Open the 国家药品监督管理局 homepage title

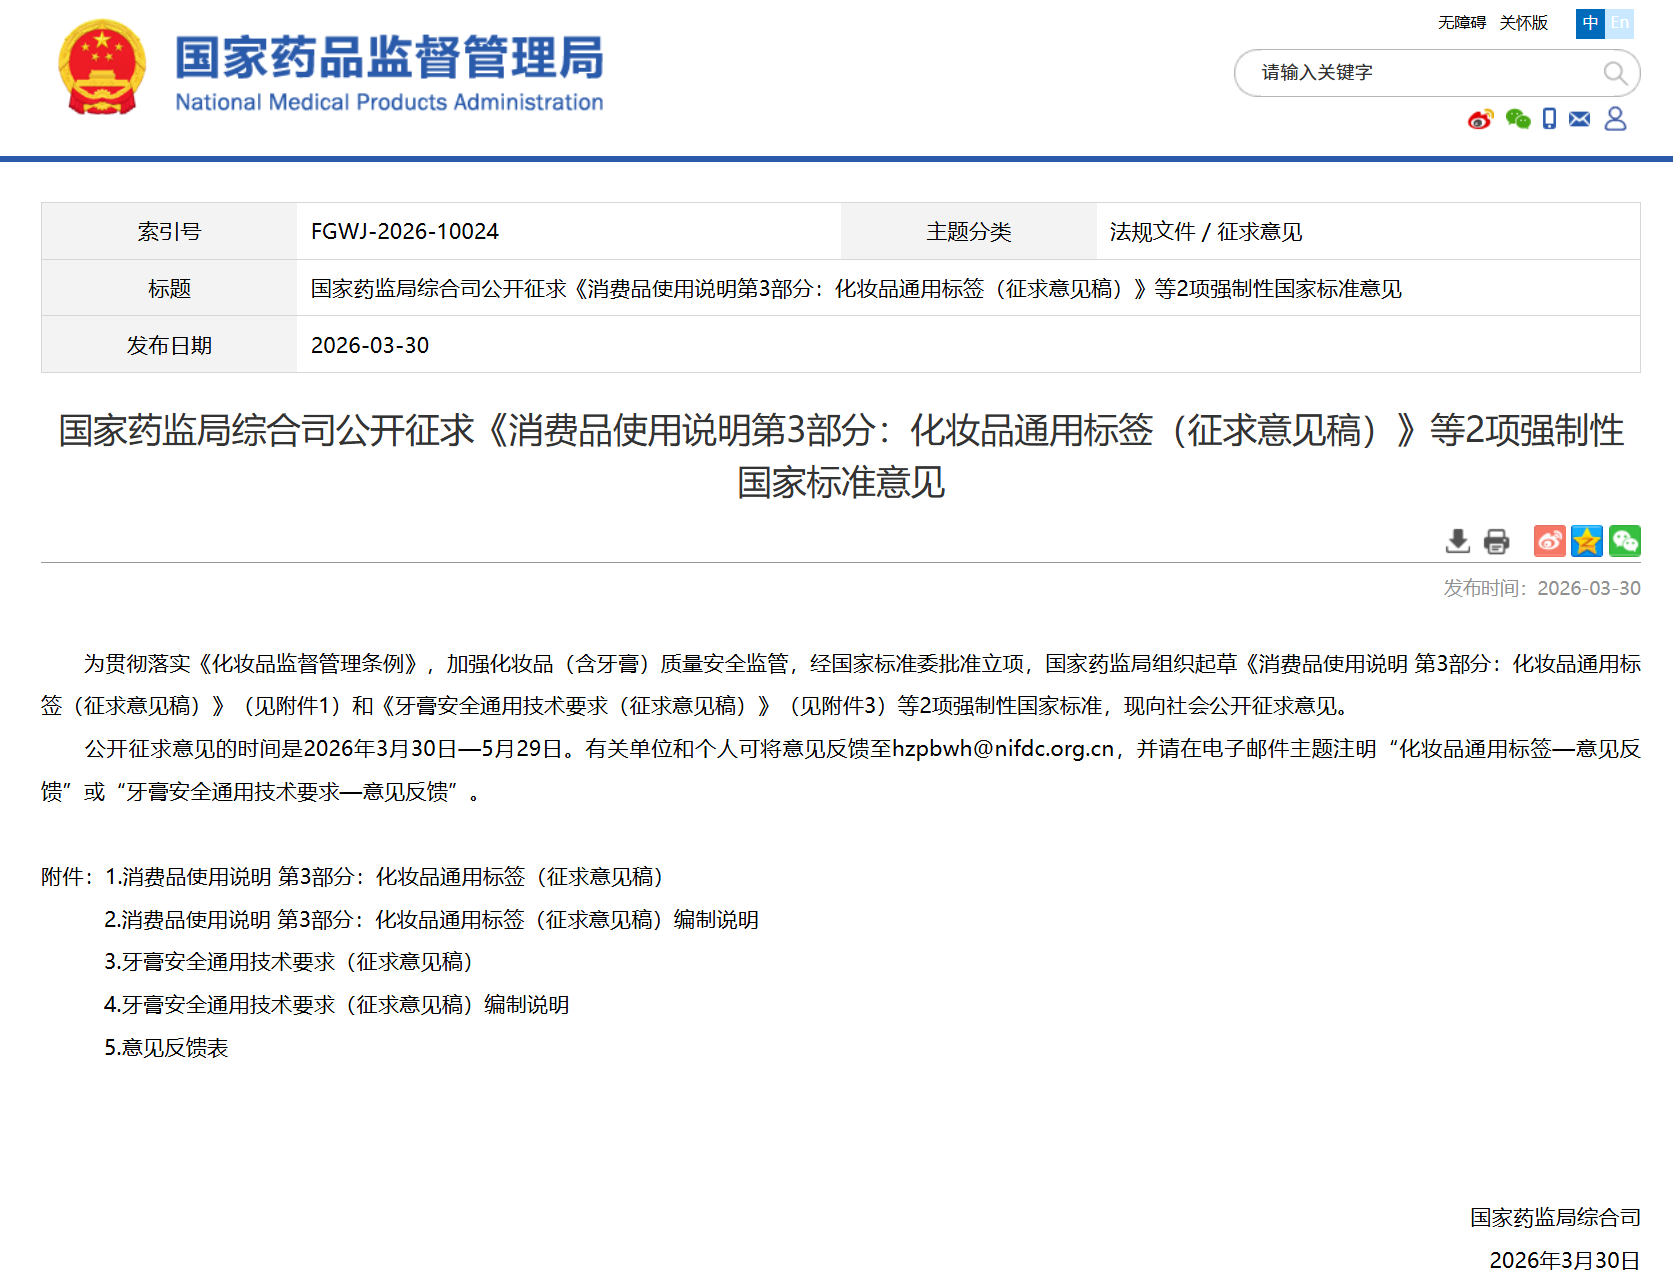click(390, 57)
